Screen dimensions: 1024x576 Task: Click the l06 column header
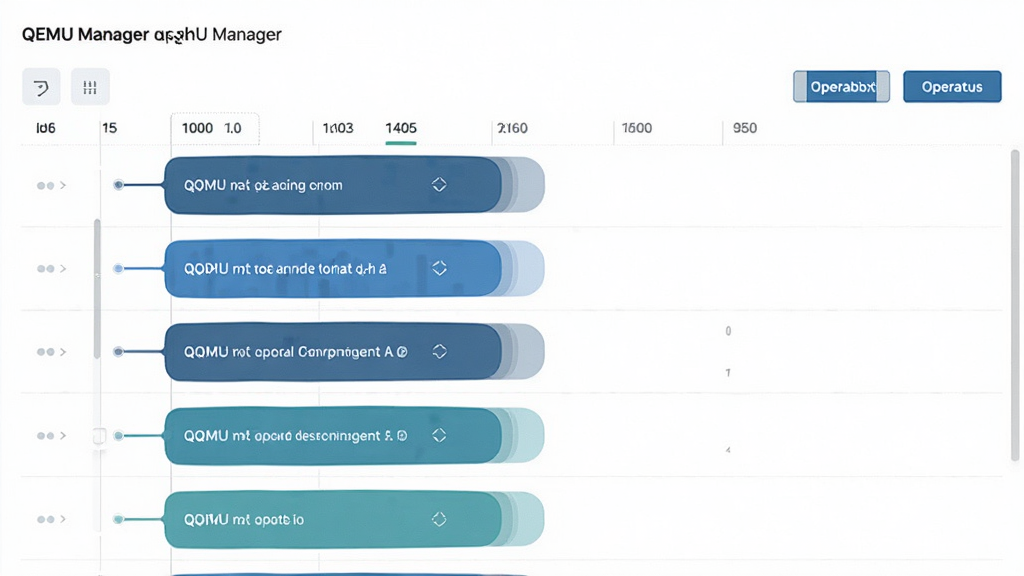(x=46, y=128)
